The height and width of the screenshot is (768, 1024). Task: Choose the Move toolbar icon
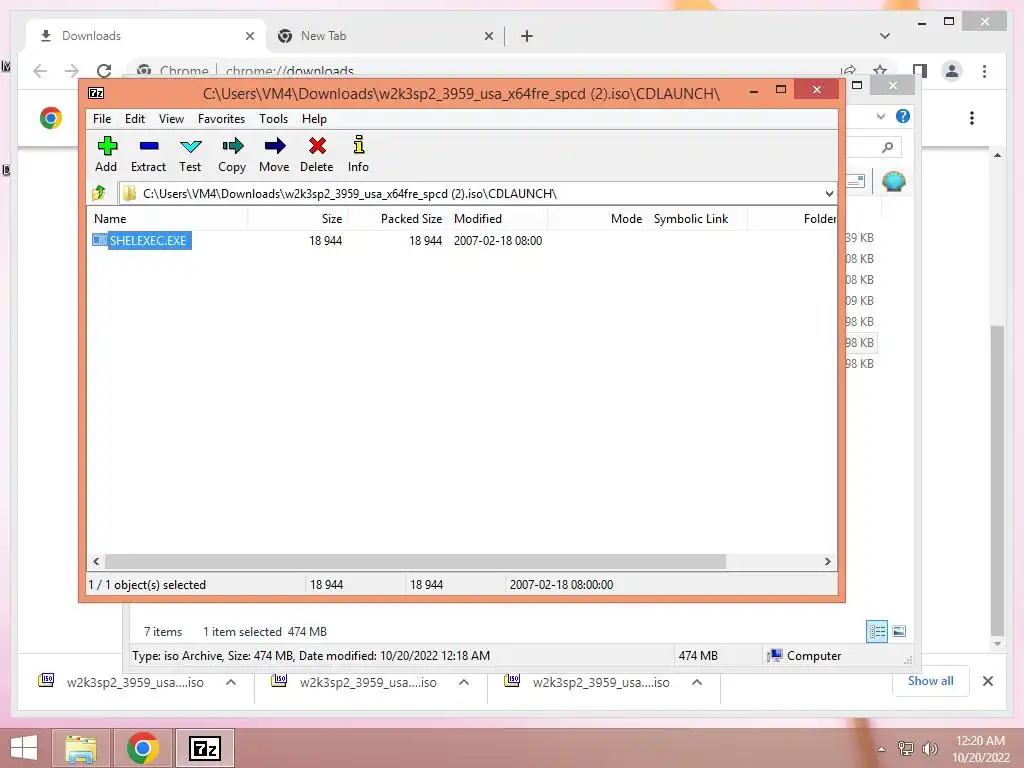pyautogui.click(x=274, y=154)
